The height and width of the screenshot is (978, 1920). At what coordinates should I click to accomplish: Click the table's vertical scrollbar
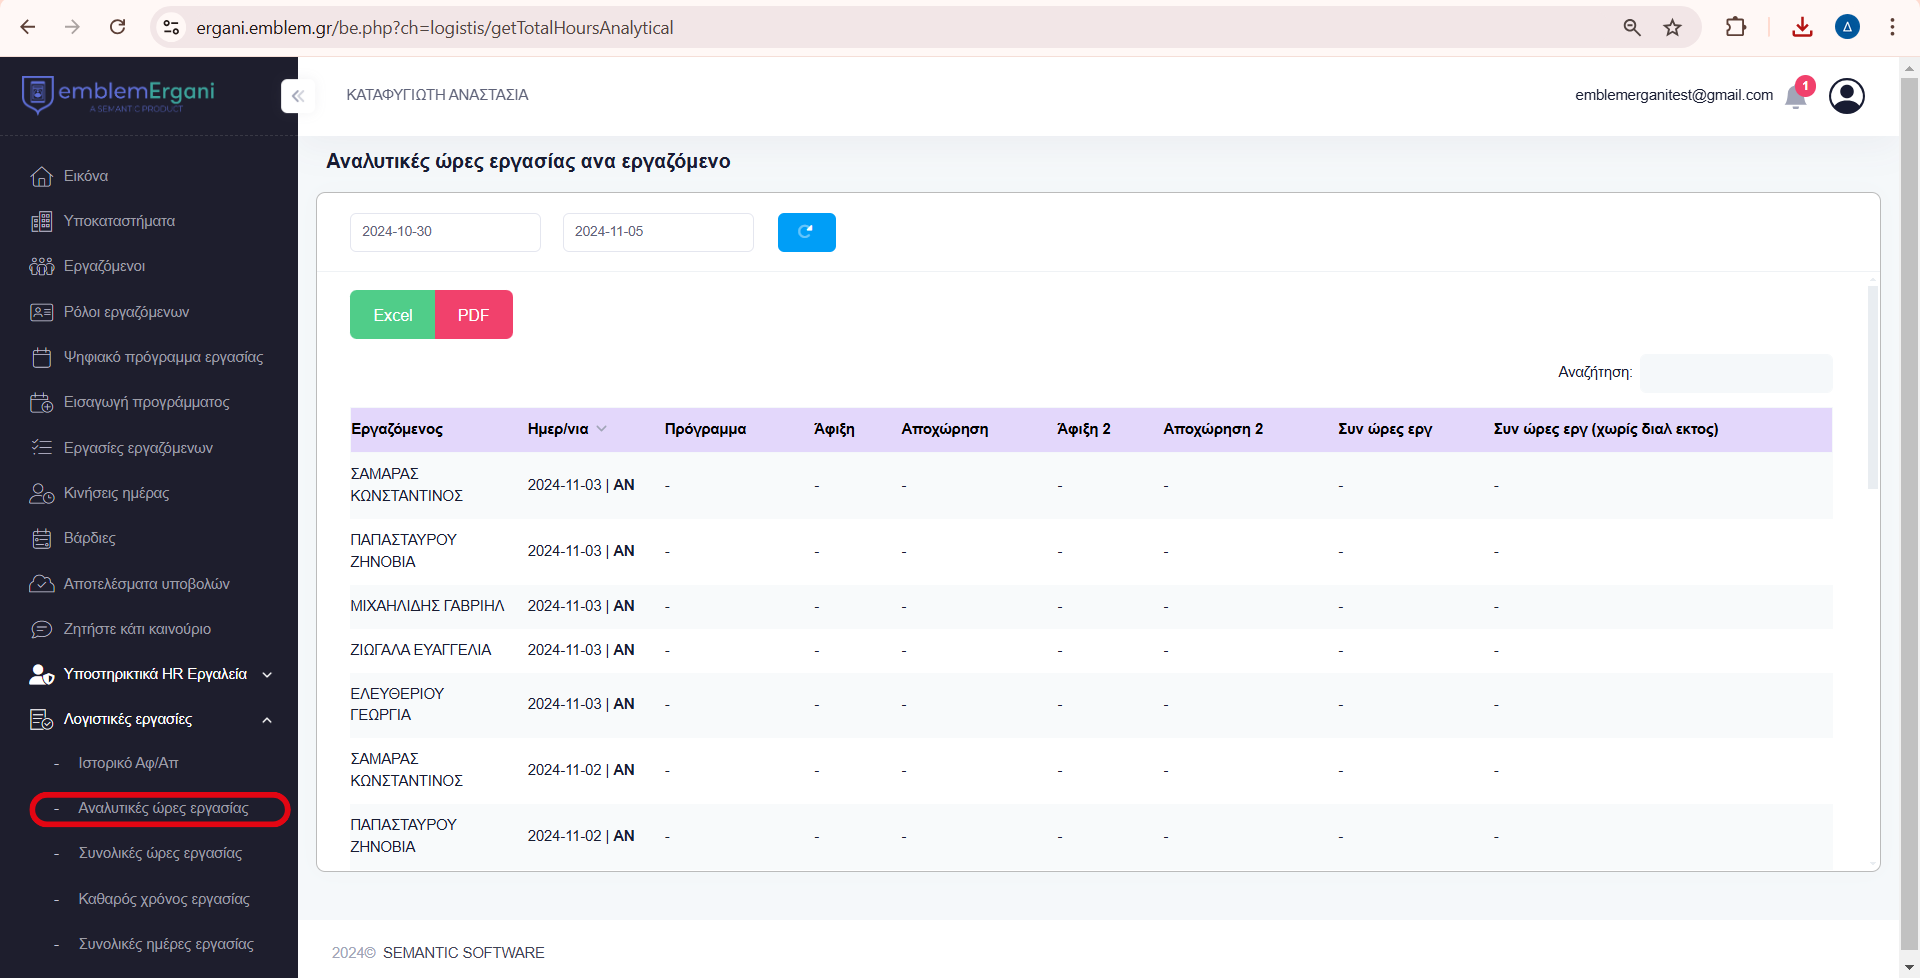pyautogui.click(x=1872, y=388)
